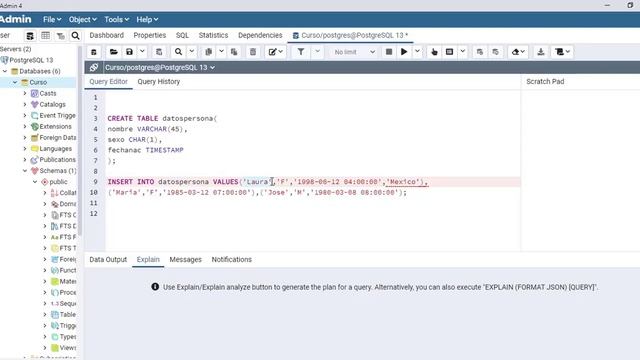This screenshot has width=640, height=360.
Task: Open the Notifications tab
Action: 231,260
